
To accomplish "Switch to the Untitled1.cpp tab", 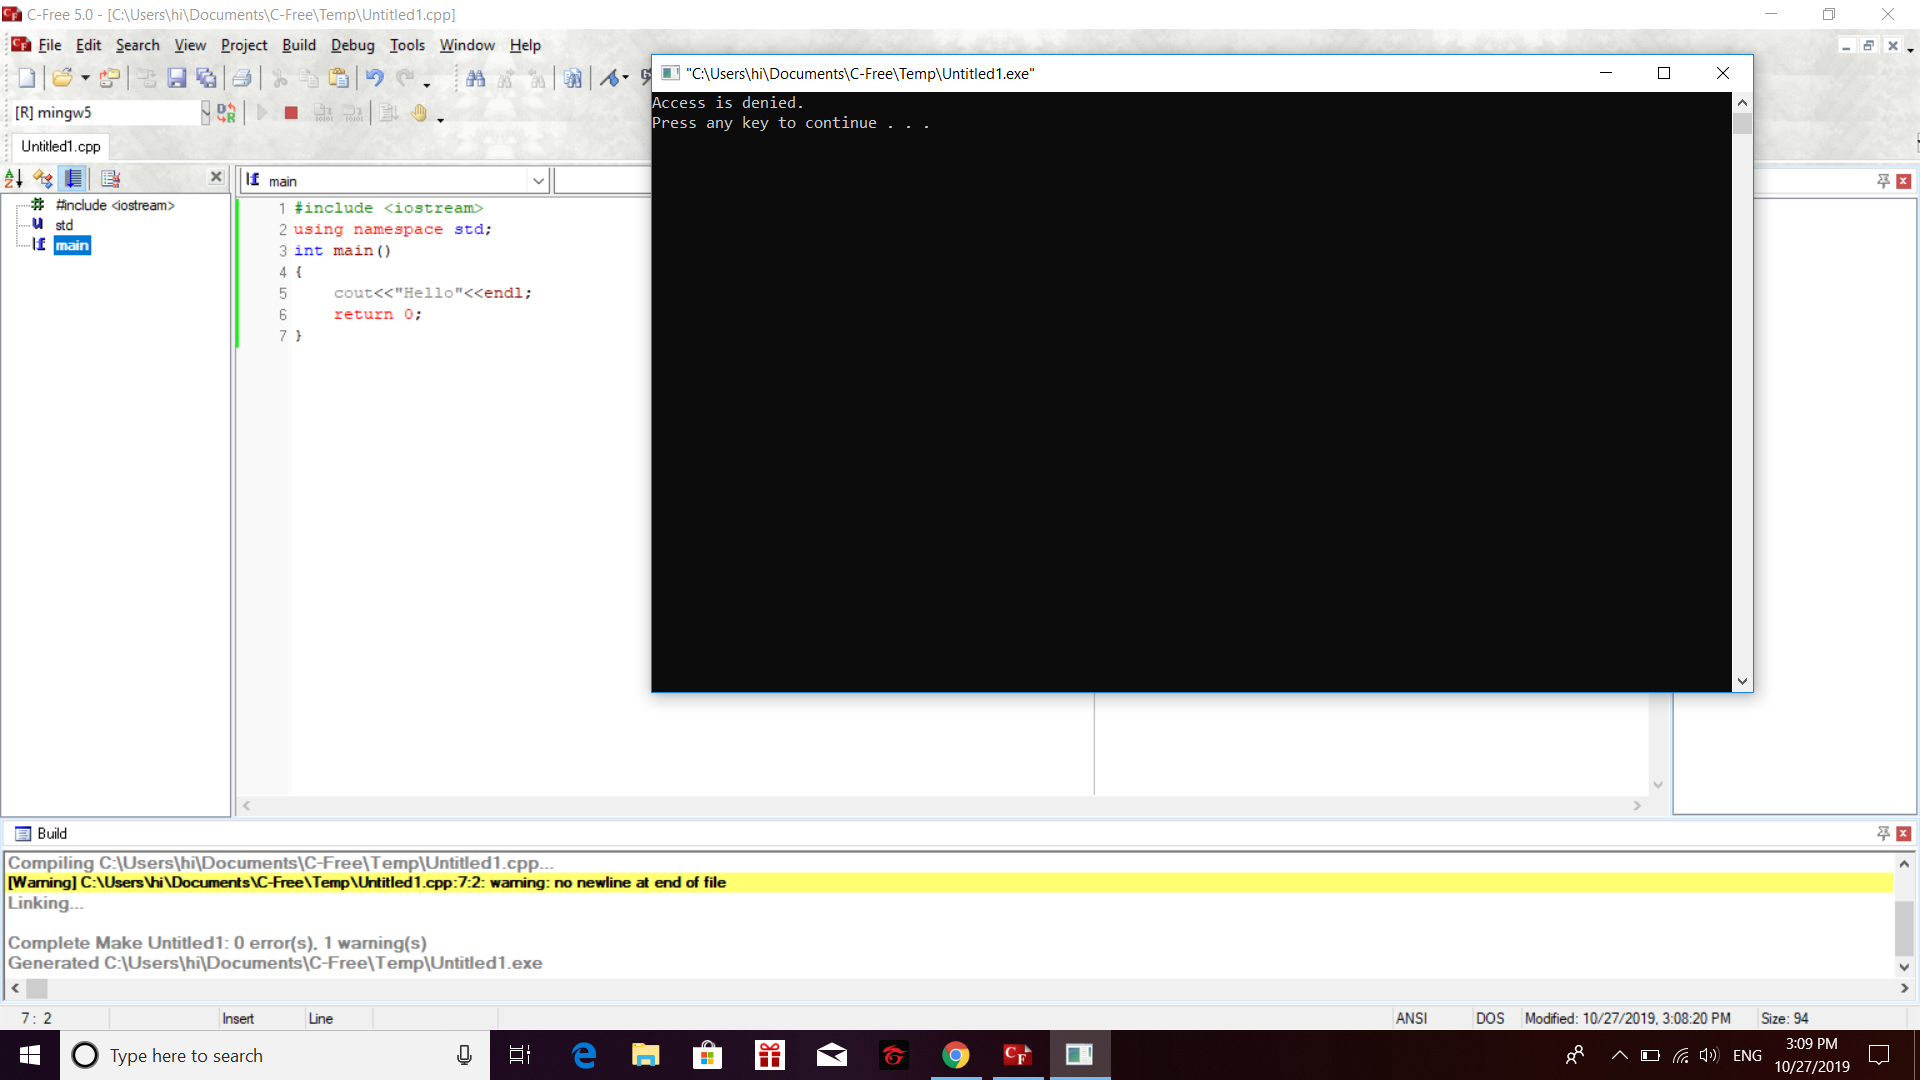I will coord(61,146).
